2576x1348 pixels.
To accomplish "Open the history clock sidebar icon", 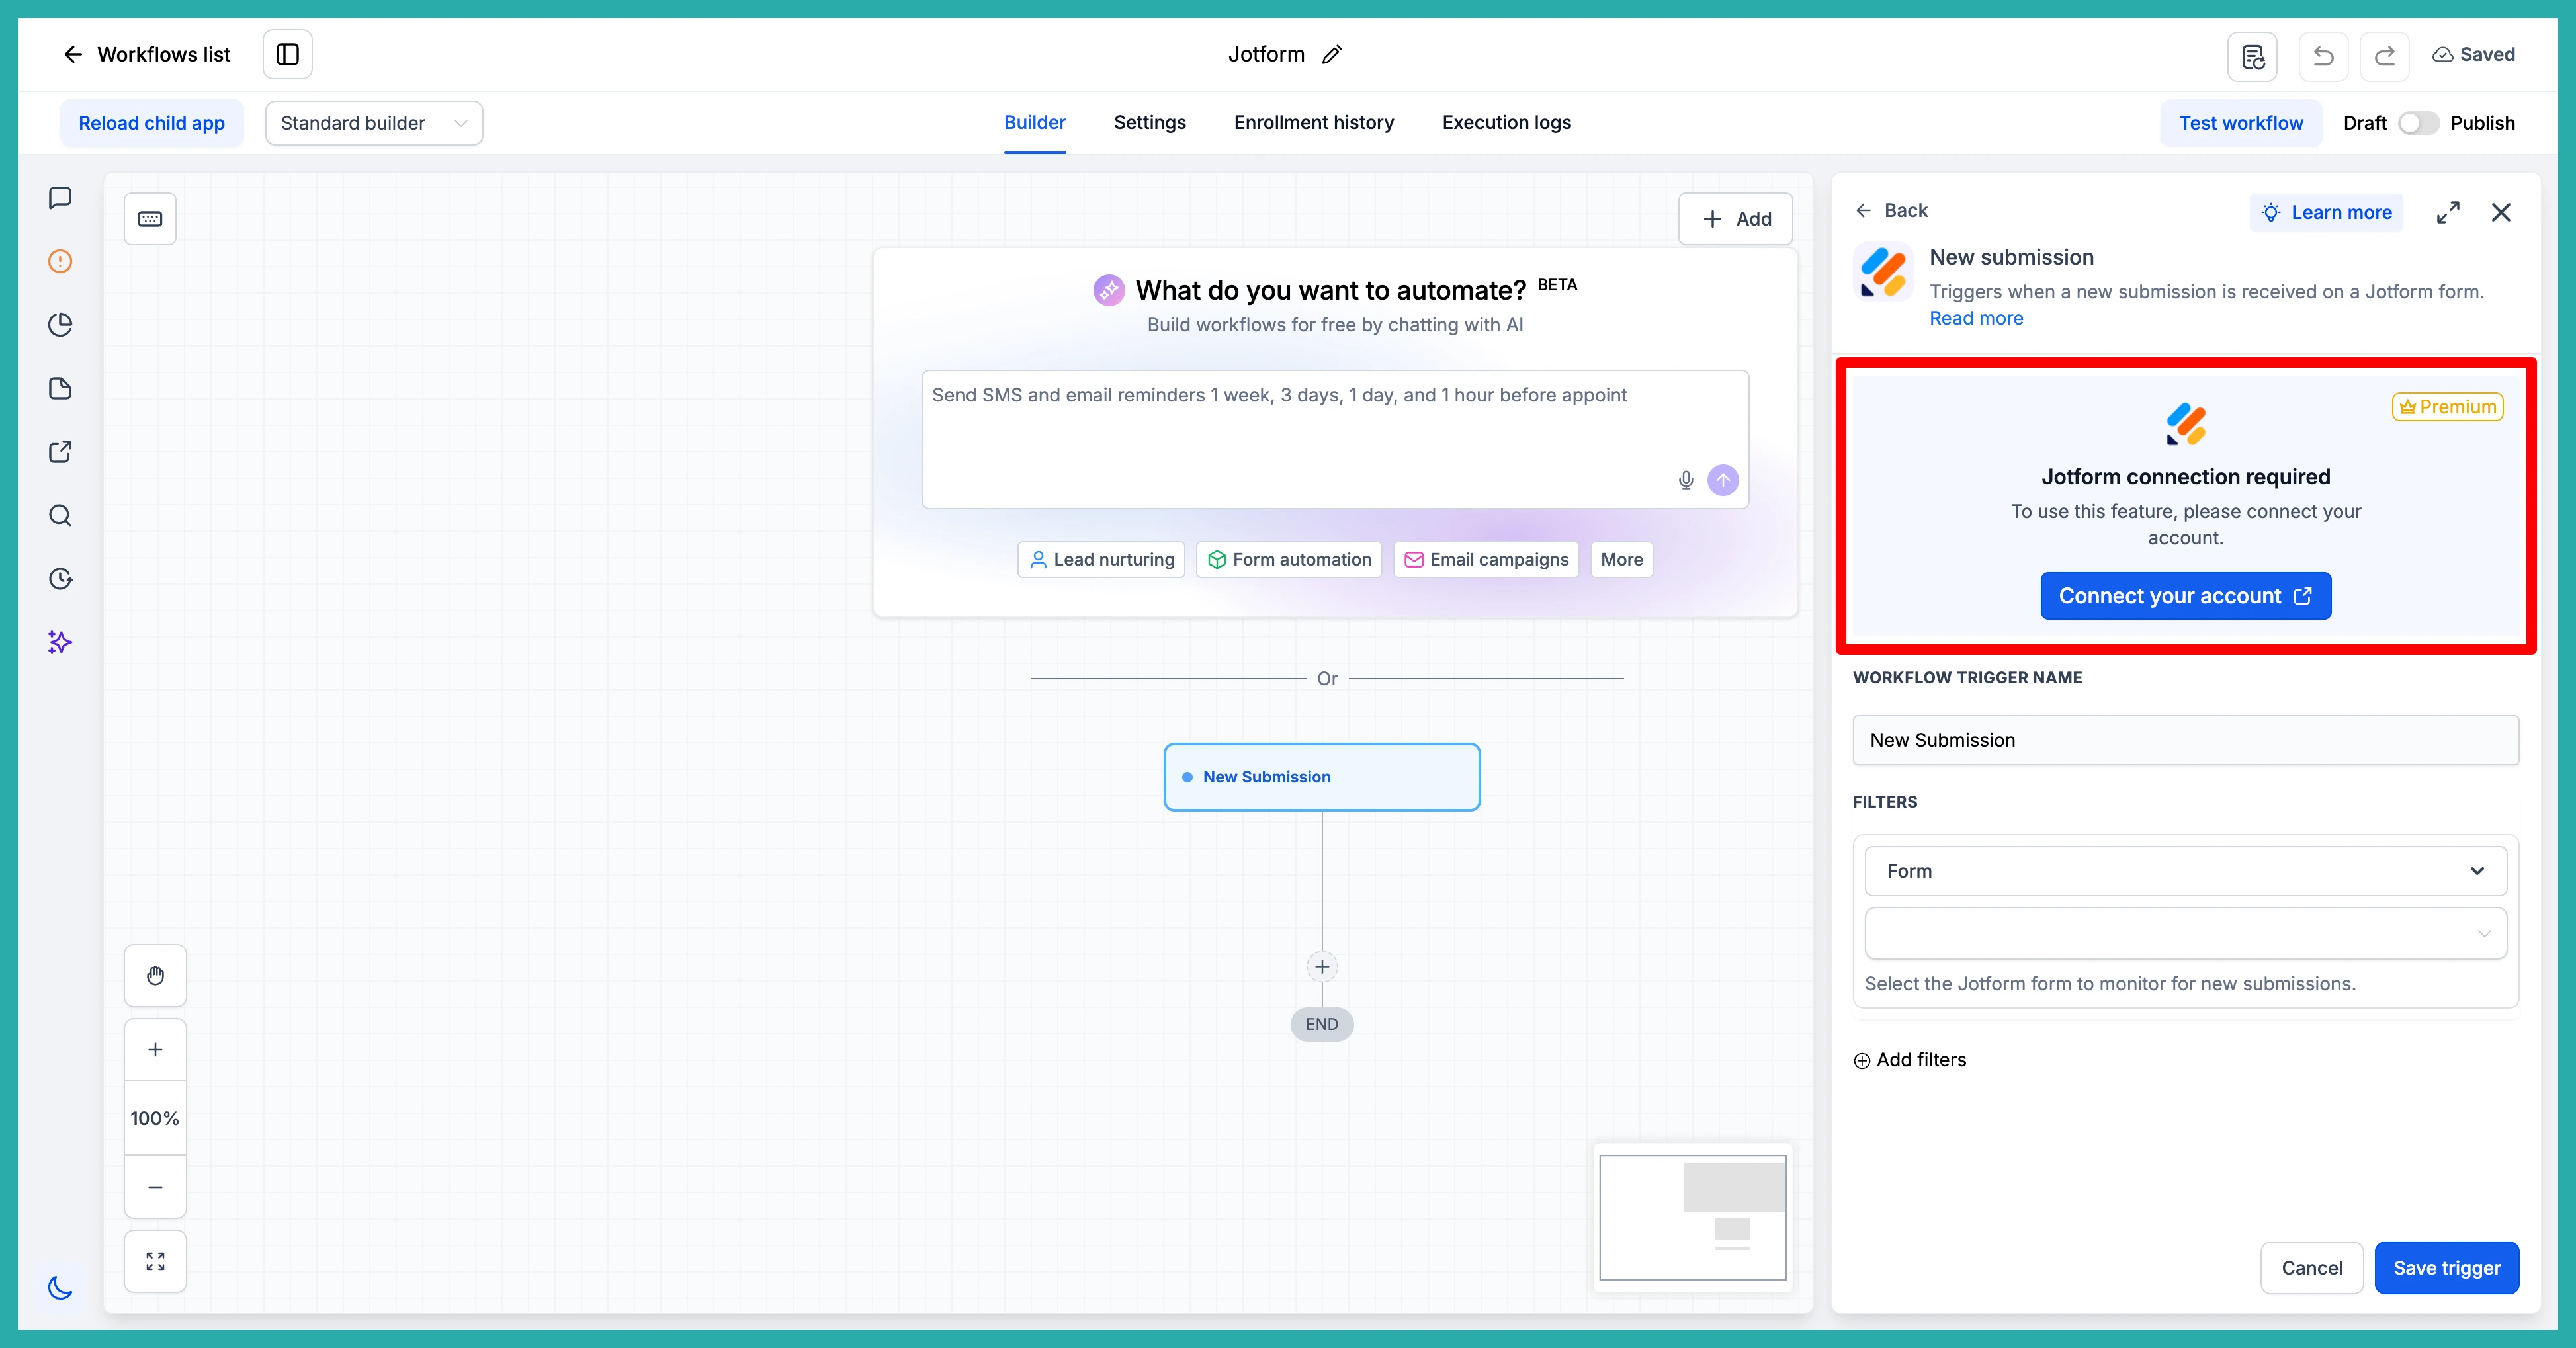I will click(60, 579).
